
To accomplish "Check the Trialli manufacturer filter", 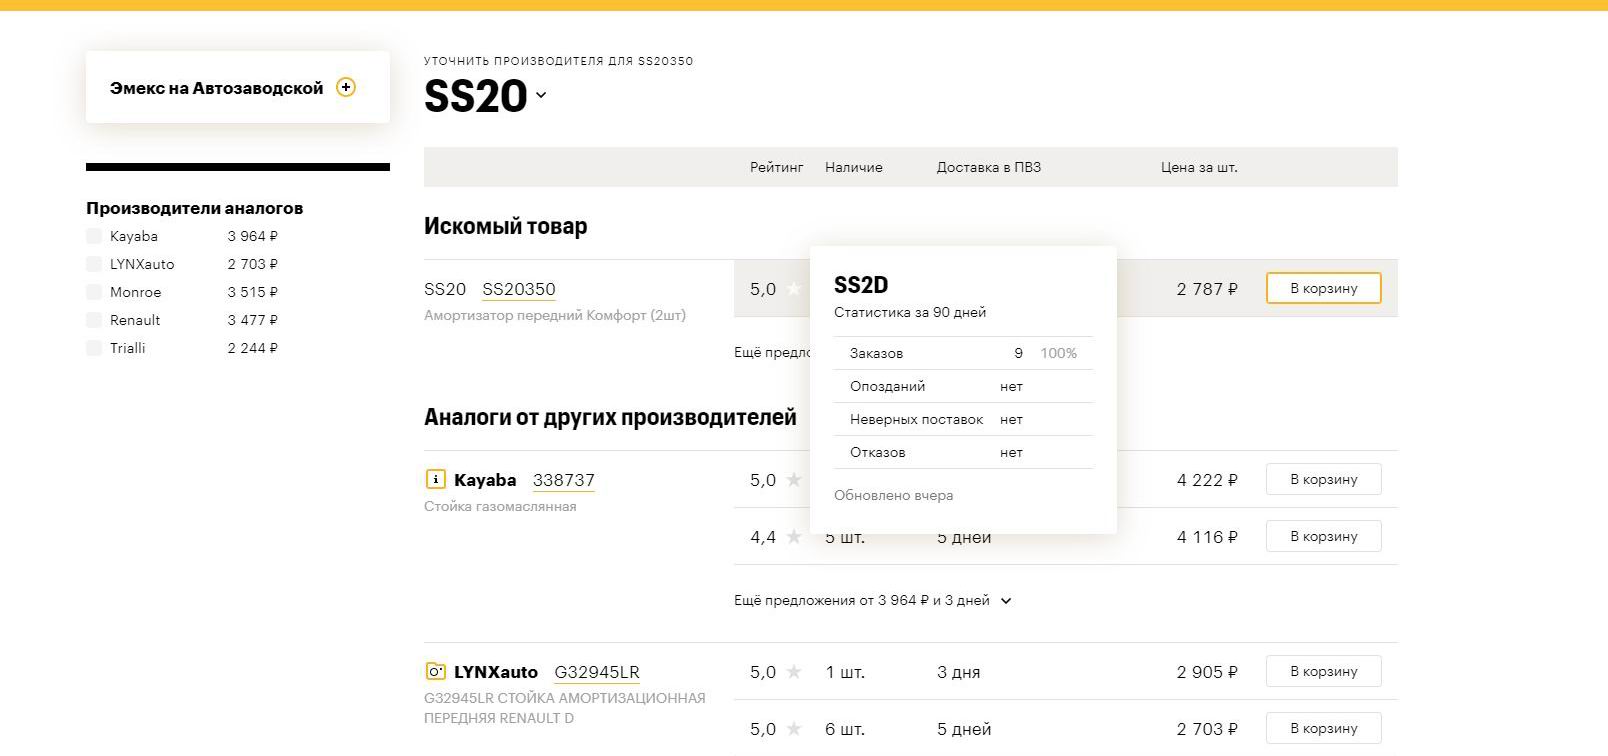I will [94, 348].
